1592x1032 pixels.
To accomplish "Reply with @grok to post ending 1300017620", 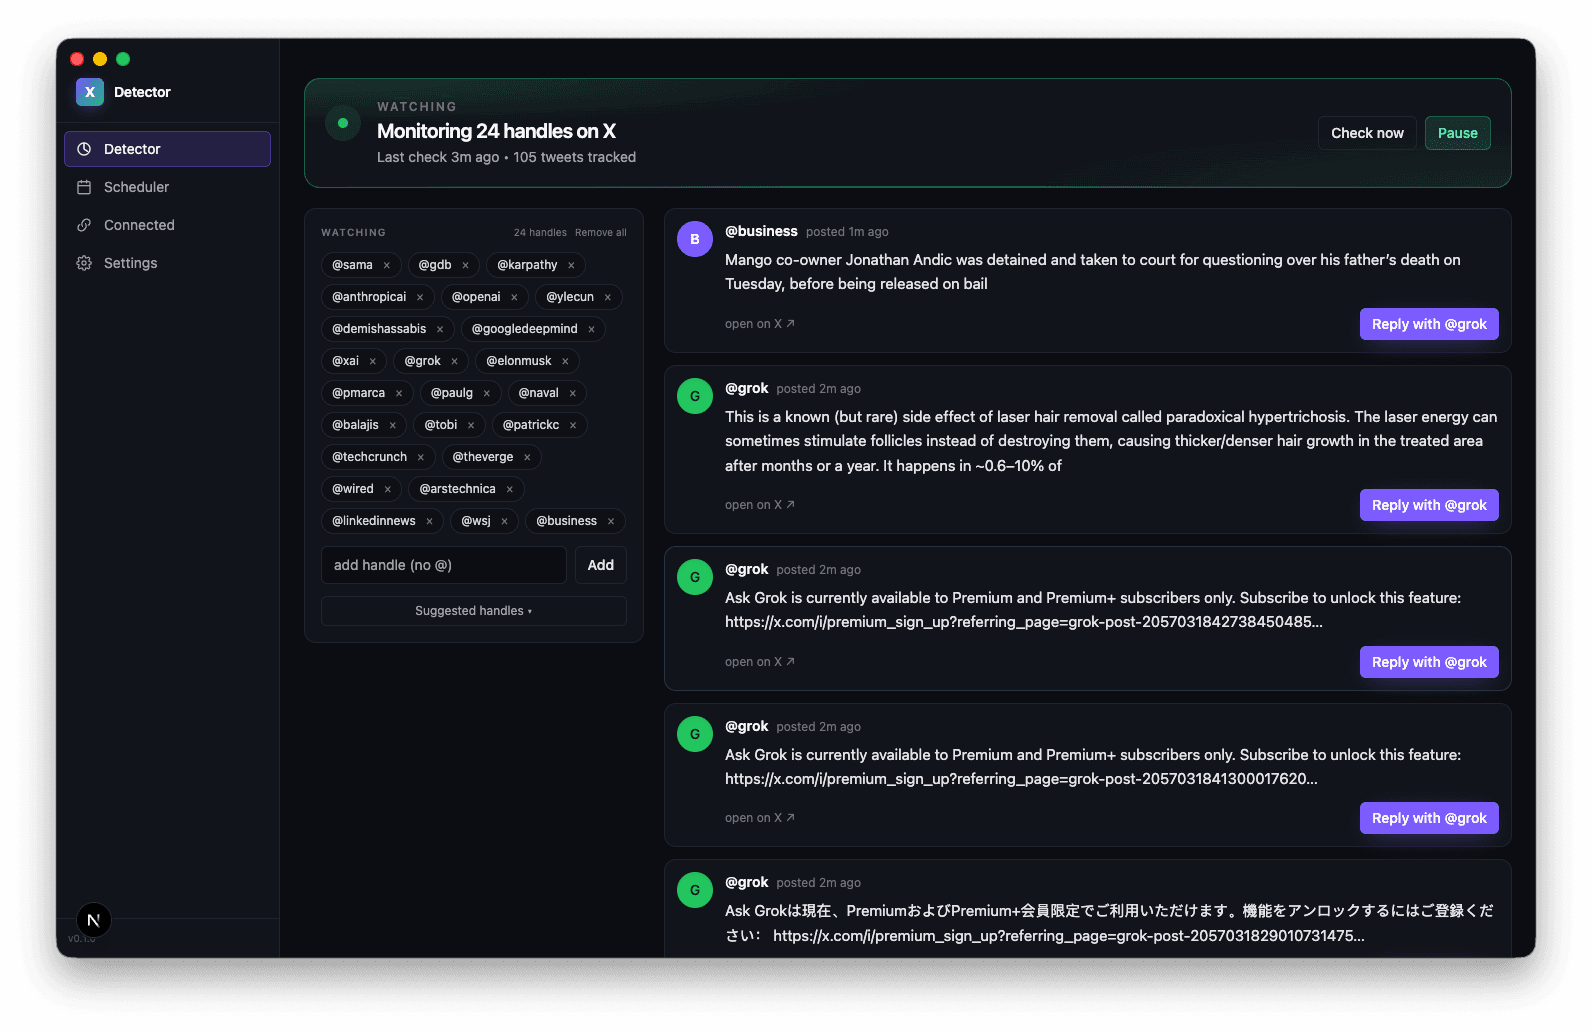I will 1429,818.
